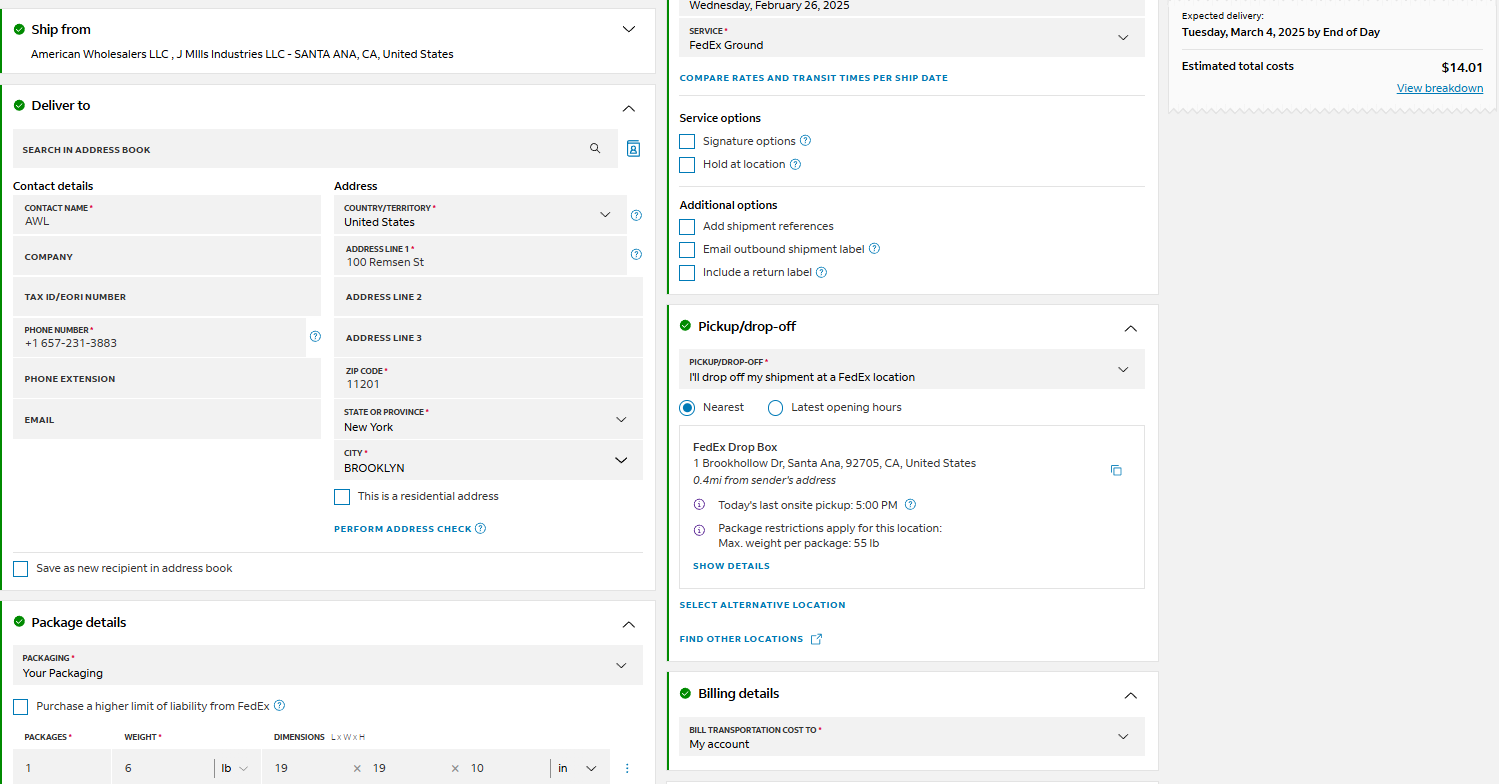Show help for Email outbound shipment label
This screenshot has height=784, width=1499.
click(874, 249)
